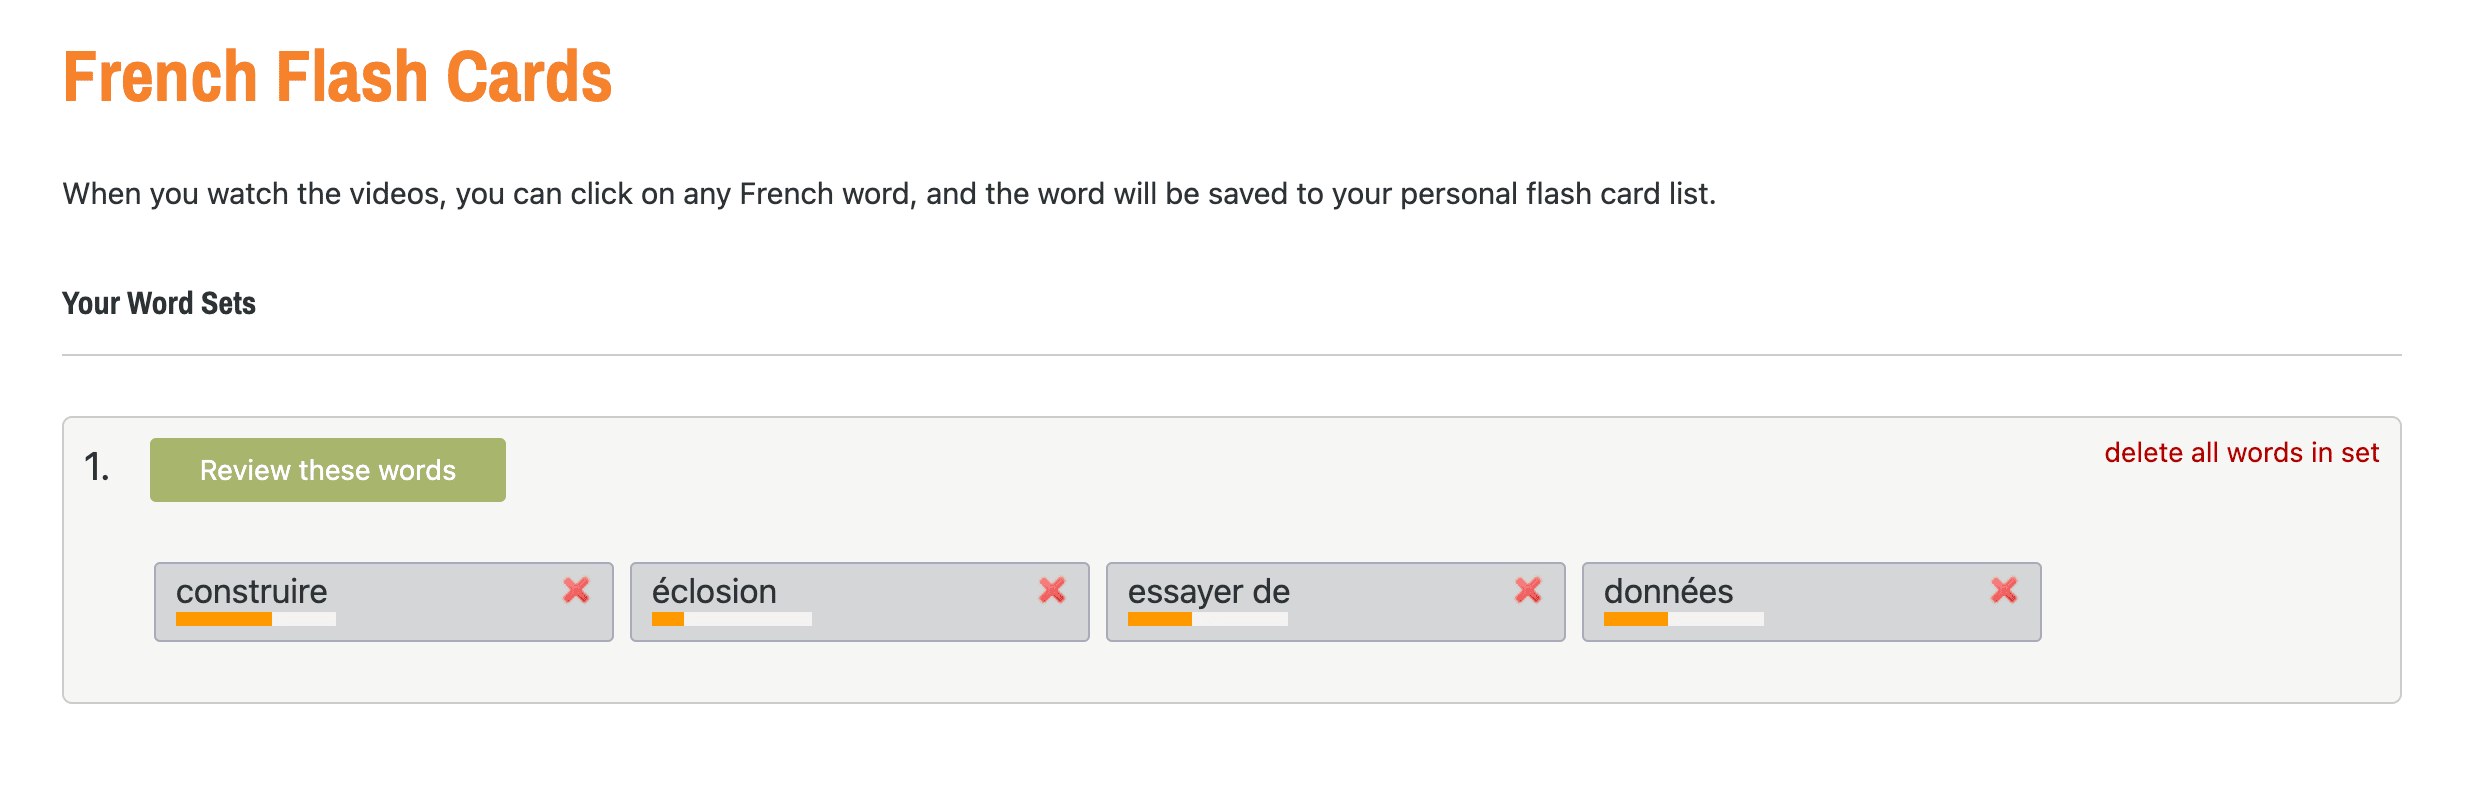2480x794 pixels.
Task: Choose the données word card
Action: click(1668, 591)
